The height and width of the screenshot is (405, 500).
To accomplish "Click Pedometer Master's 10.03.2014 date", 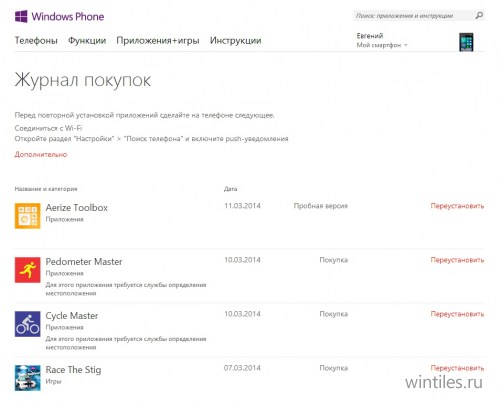I will point(242,260).
